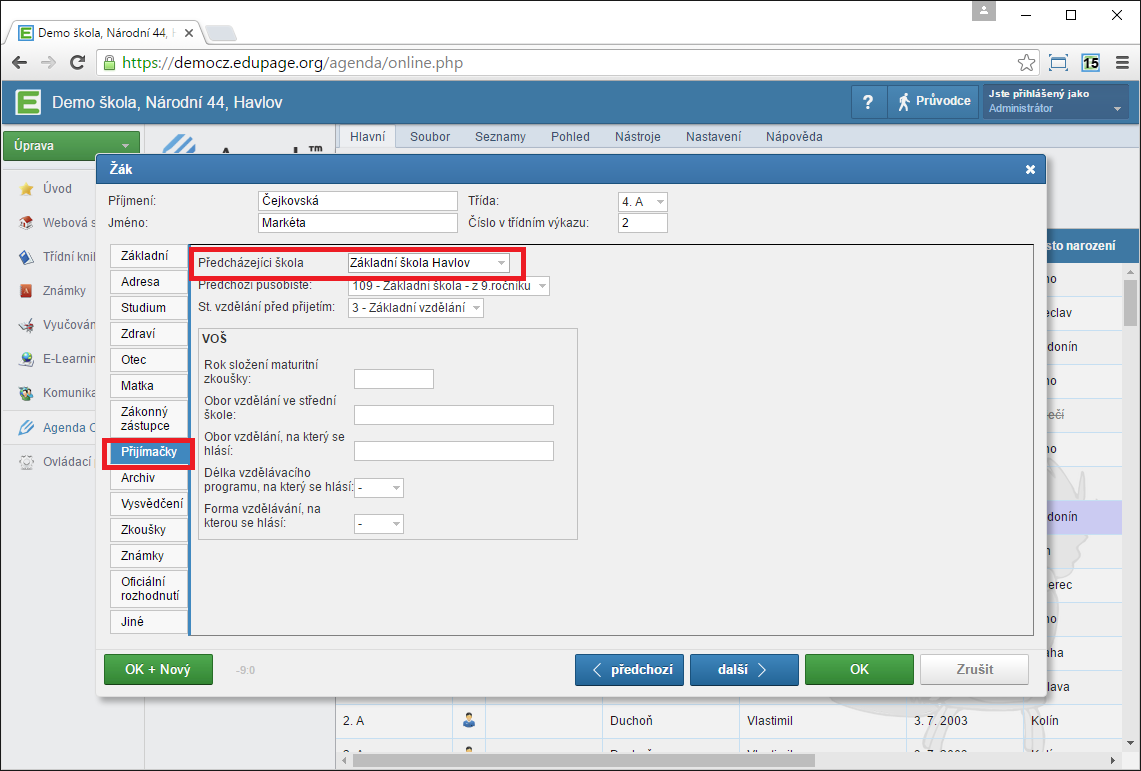The height and width of the screenshot is (771, 1141).
Task: Click the calendar extension icon showing 15
Action: pyautogui.click(x=1090, y=62)
